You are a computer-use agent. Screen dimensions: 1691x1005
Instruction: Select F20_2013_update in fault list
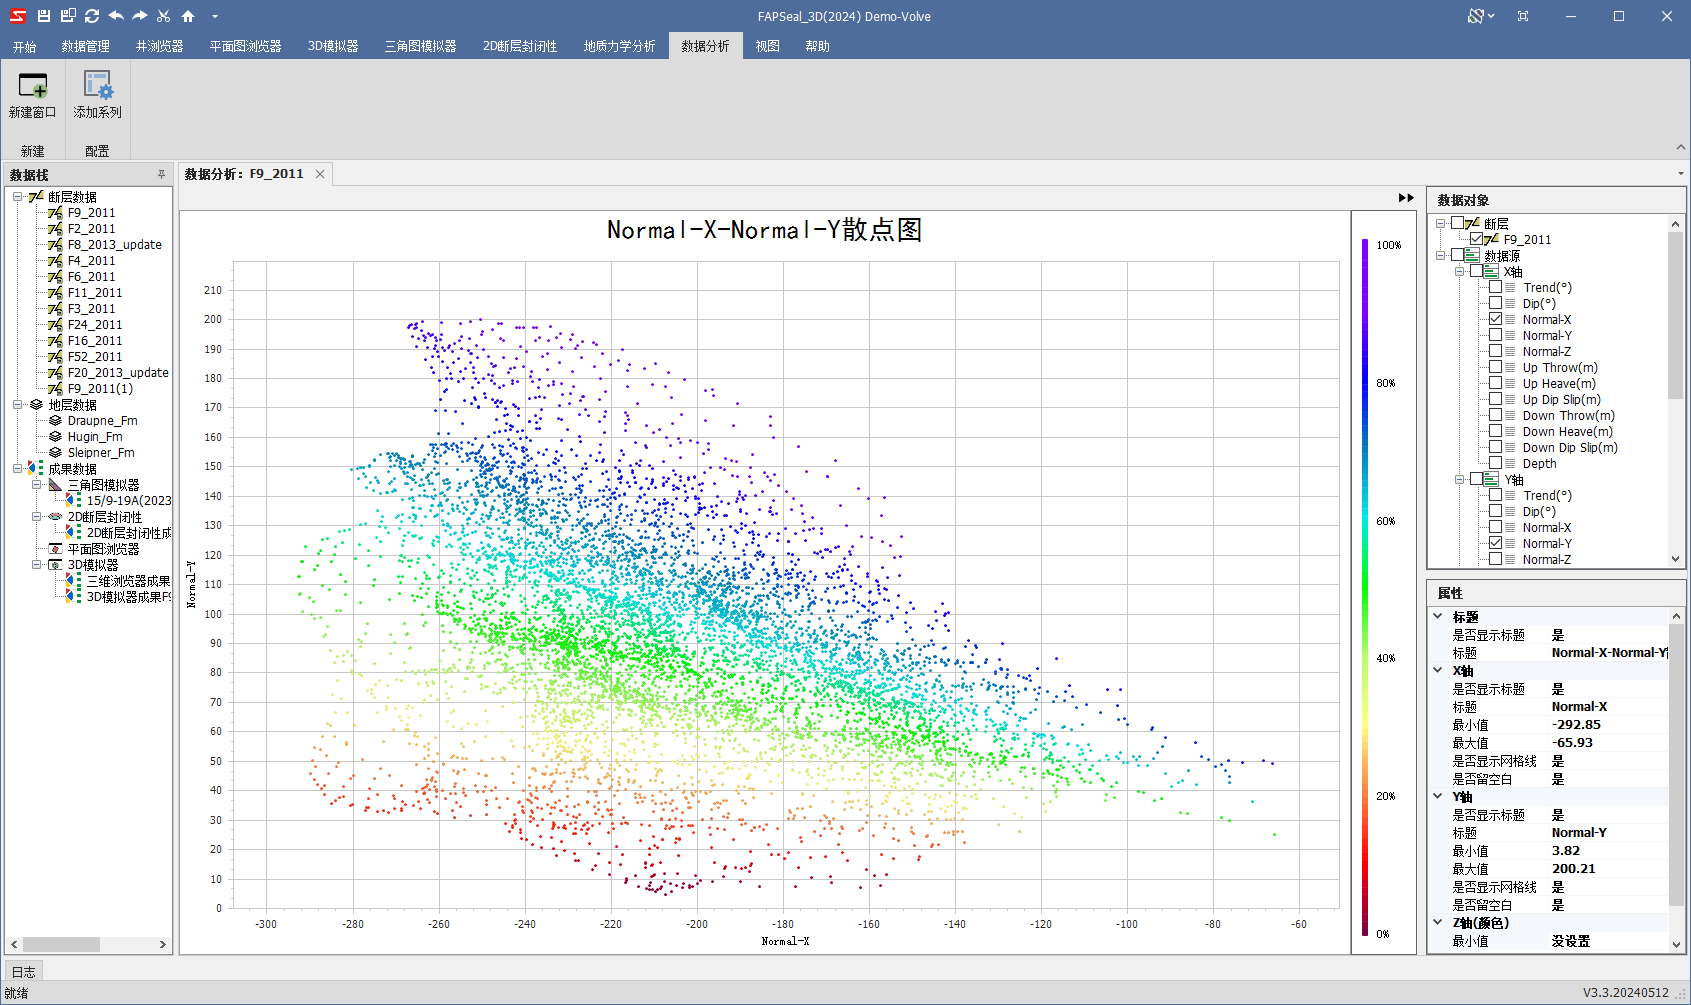point(118,373)
